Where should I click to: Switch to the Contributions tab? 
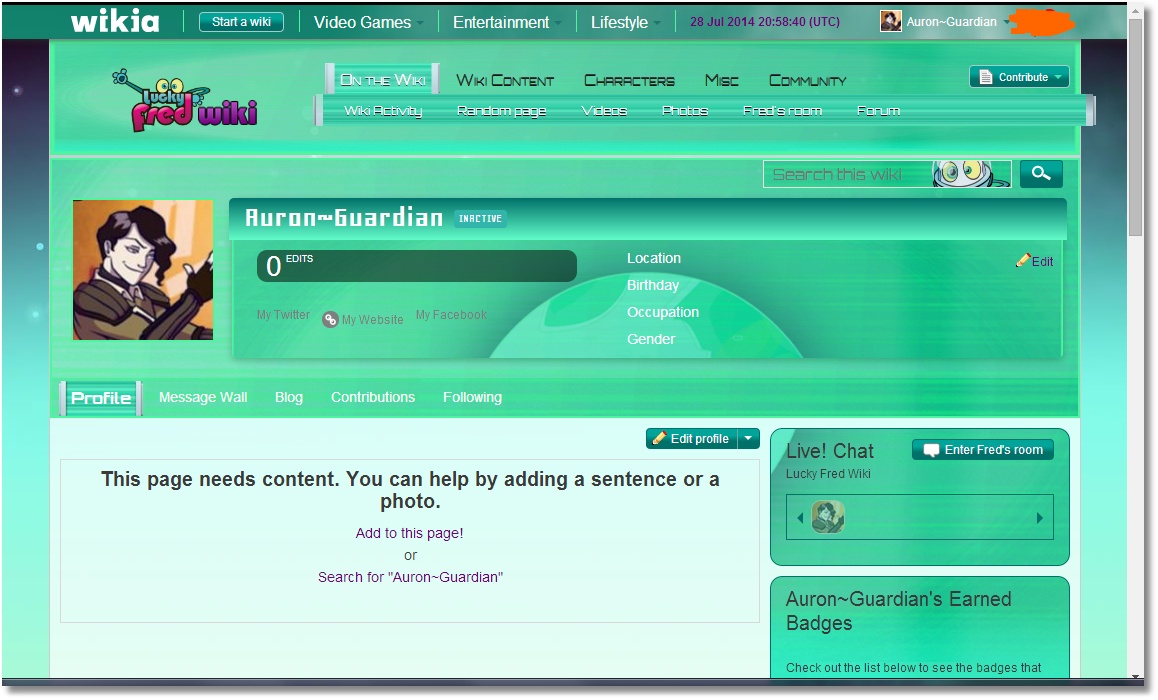(x=373, y=397)
